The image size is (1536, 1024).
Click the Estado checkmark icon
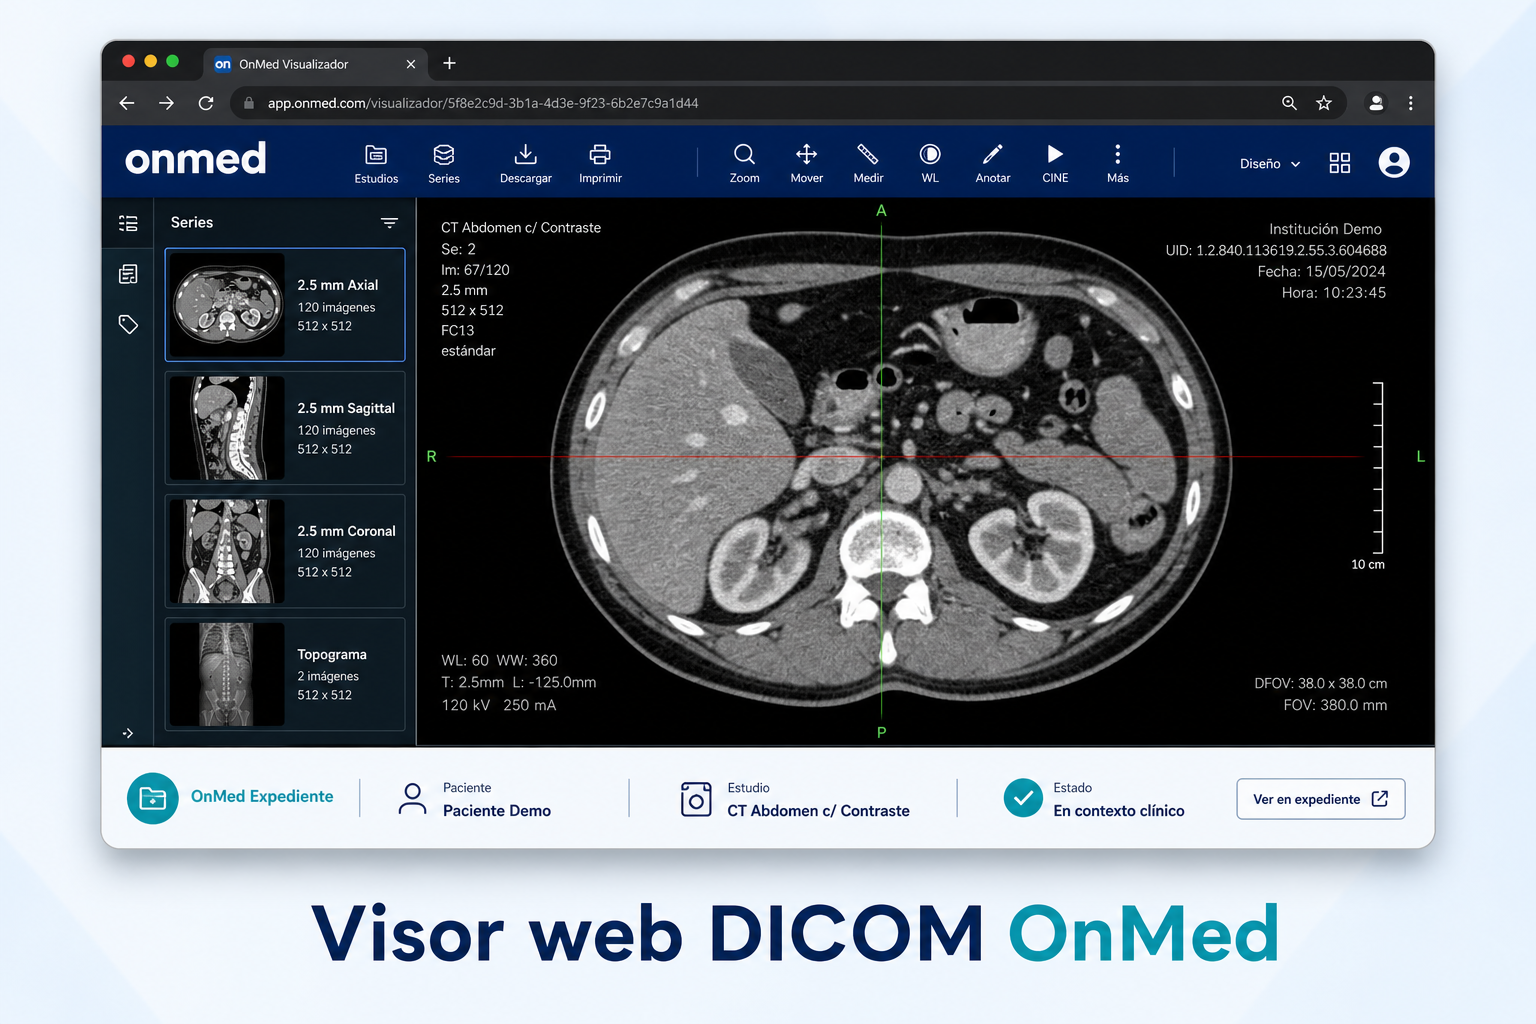tap(1023, 798)
